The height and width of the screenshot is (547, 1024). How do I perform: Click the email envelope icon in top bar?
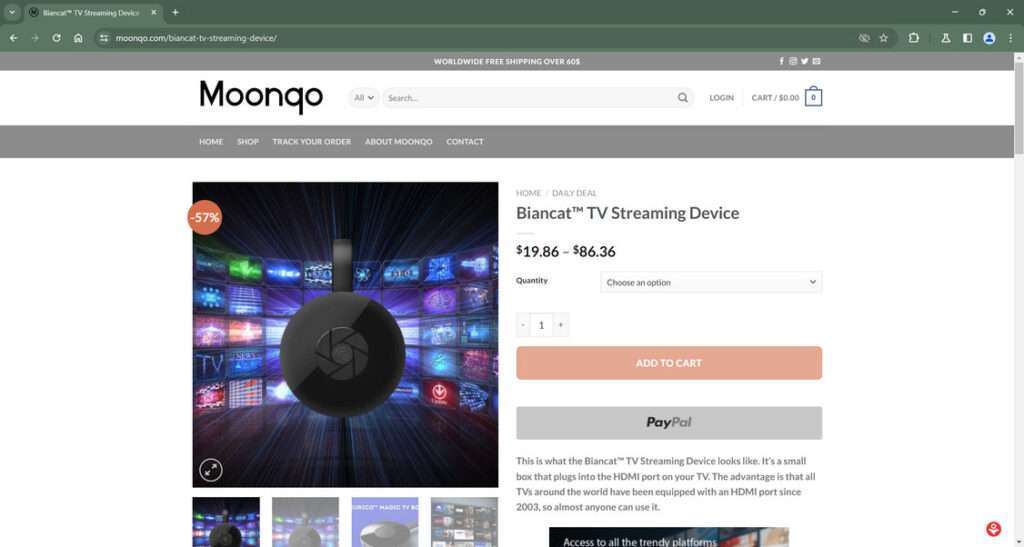click(x=816, y=61)
